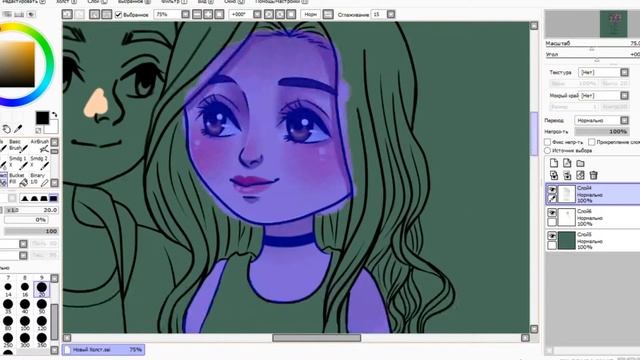Select the canvas rotate hand tool
The height and width of the screenshot is (360, 640).
coord(6,129)
